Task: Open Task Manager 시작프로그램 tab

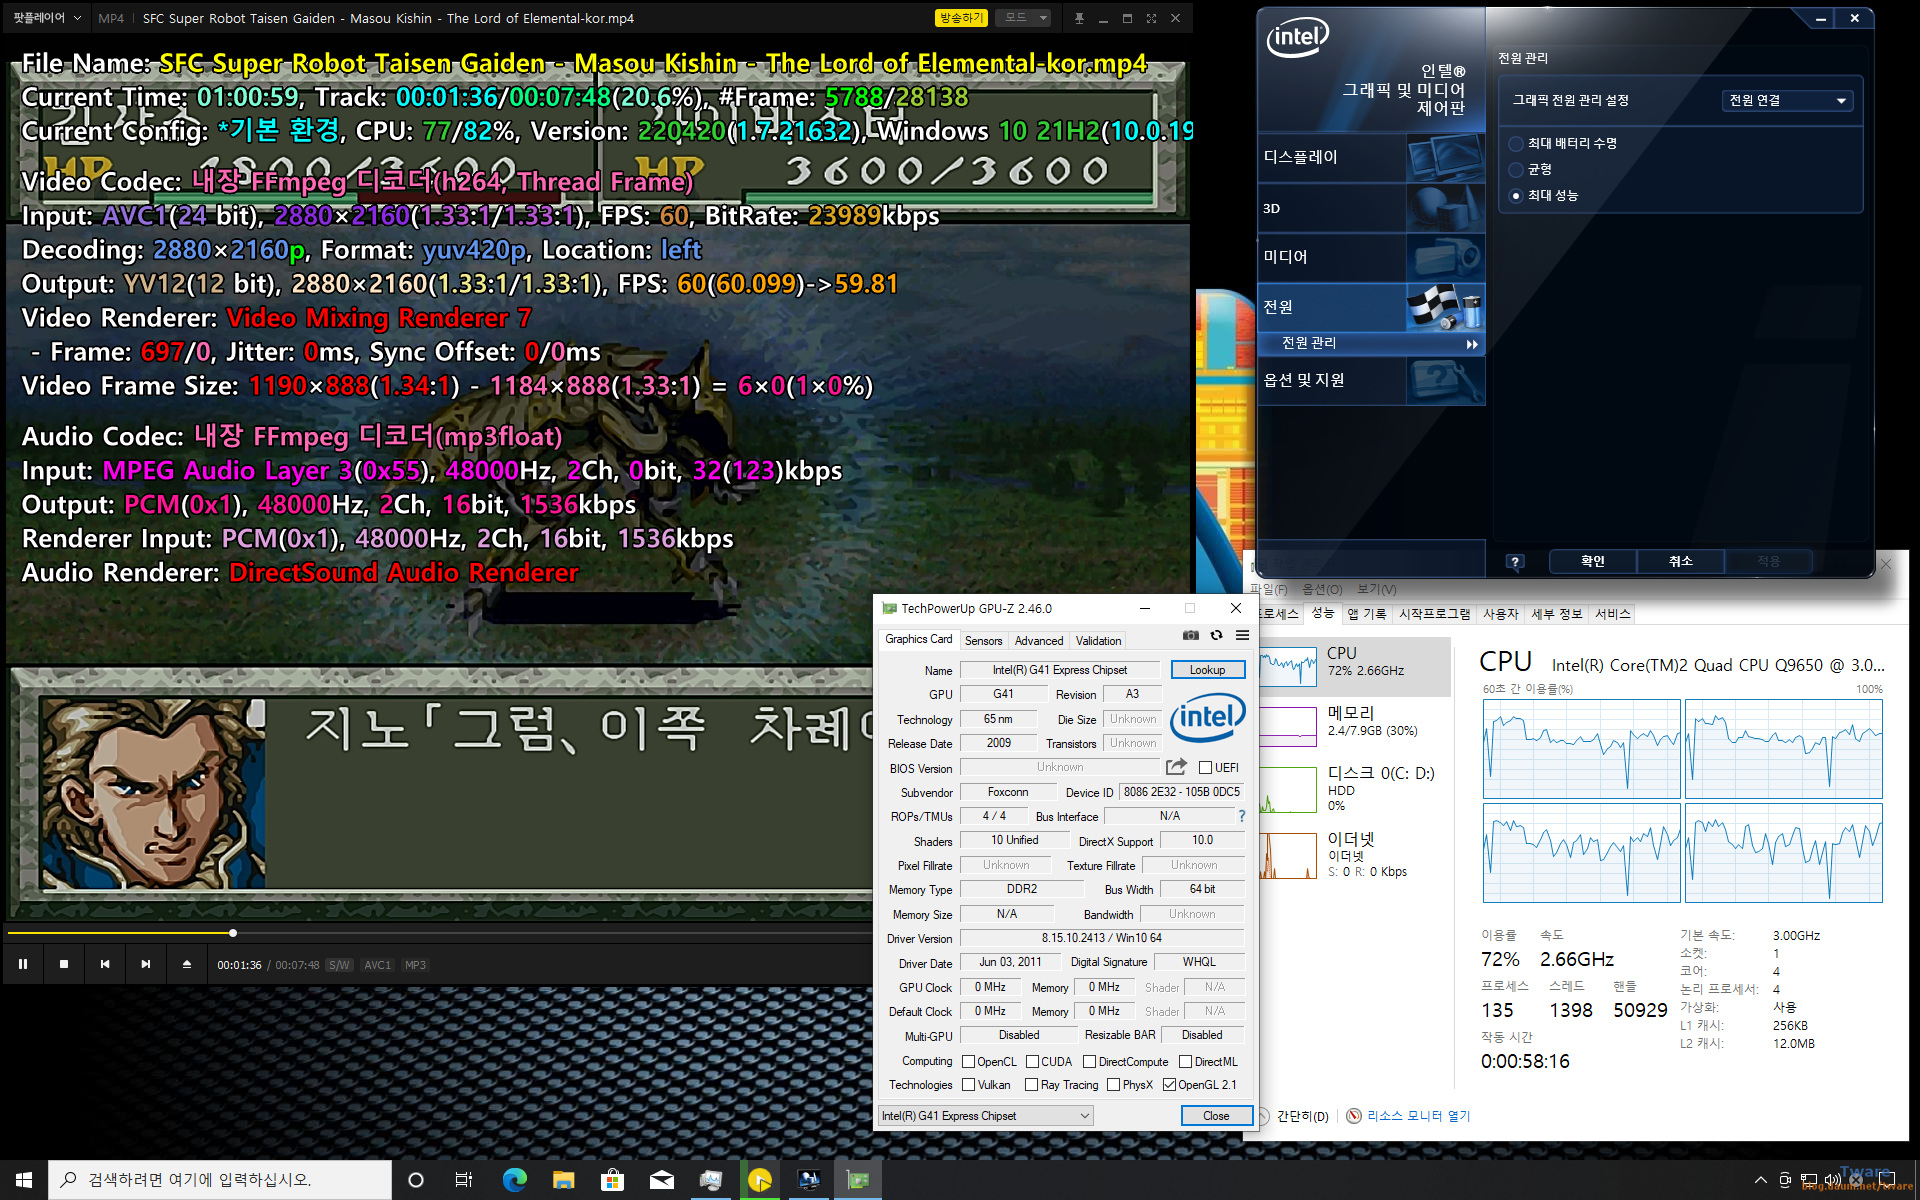Action: pos(1434,614)
